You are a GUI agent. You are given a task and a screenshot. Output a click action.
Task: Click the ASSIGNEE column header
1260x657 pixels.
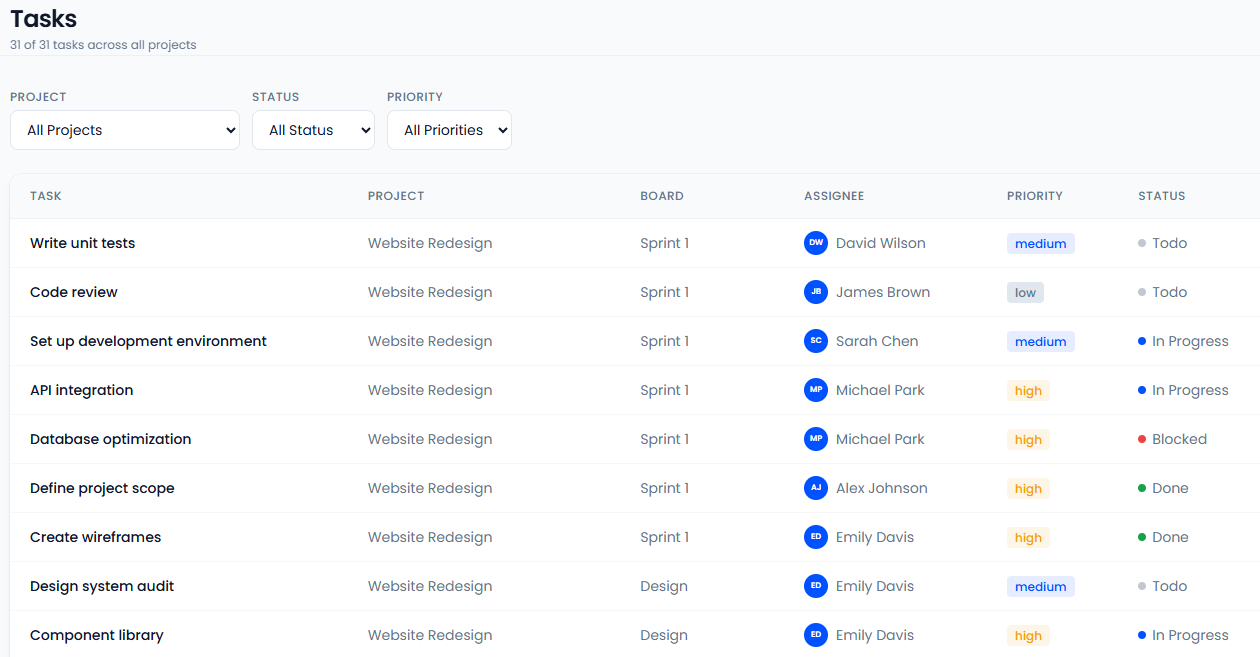click(834, 196)
